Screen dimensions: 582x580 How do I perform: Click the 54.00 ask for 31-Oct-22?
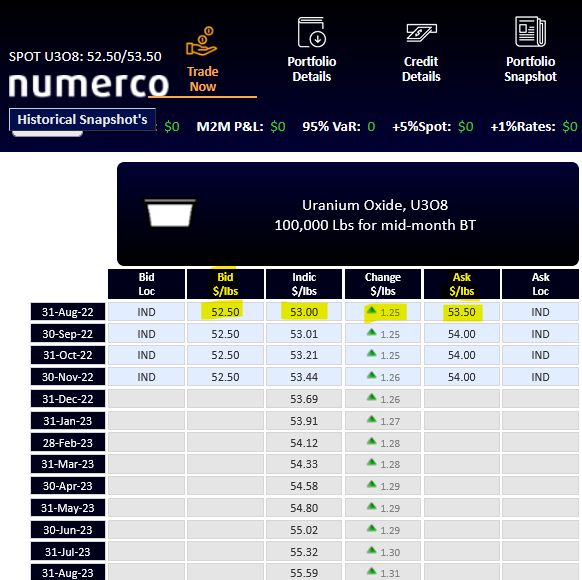[x=462, y=355]
